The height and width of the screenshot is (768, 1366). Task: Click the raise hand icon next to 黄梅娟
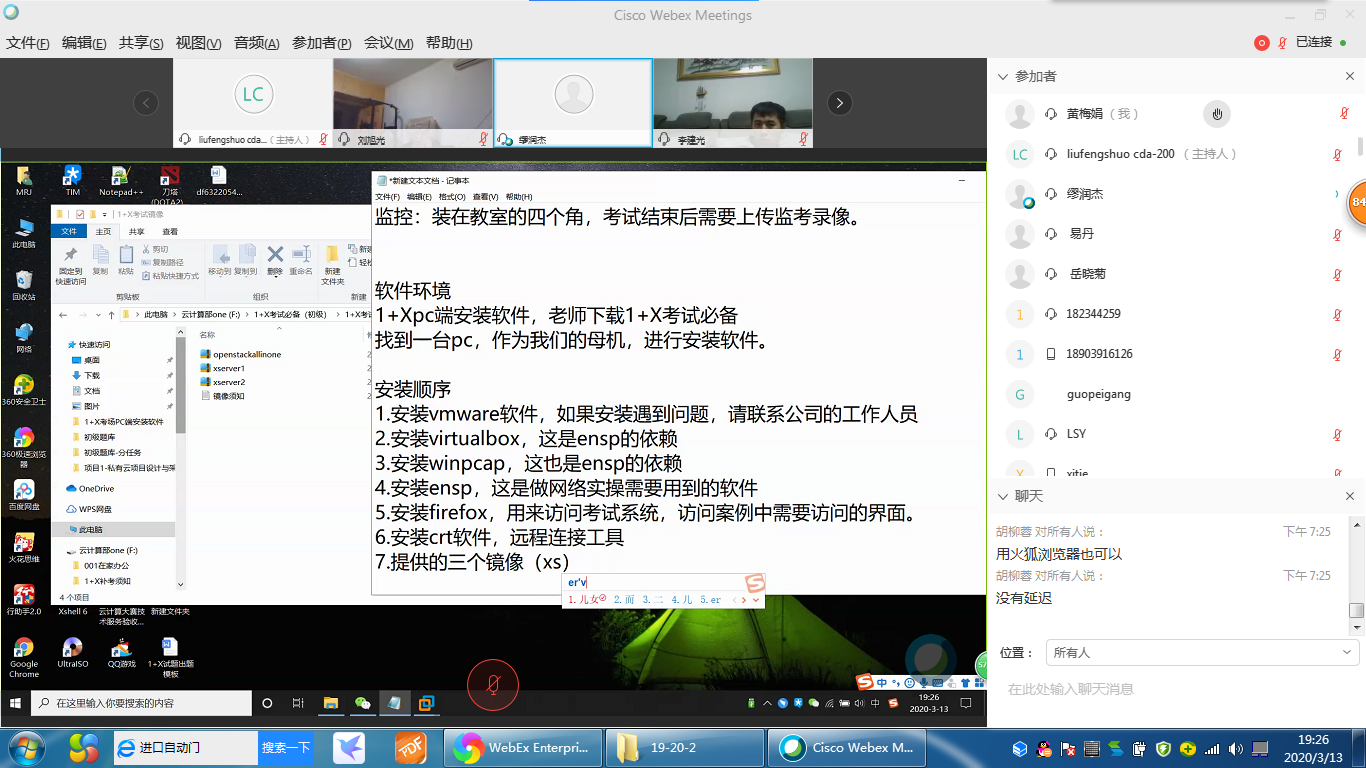[x=1217, y=114]
